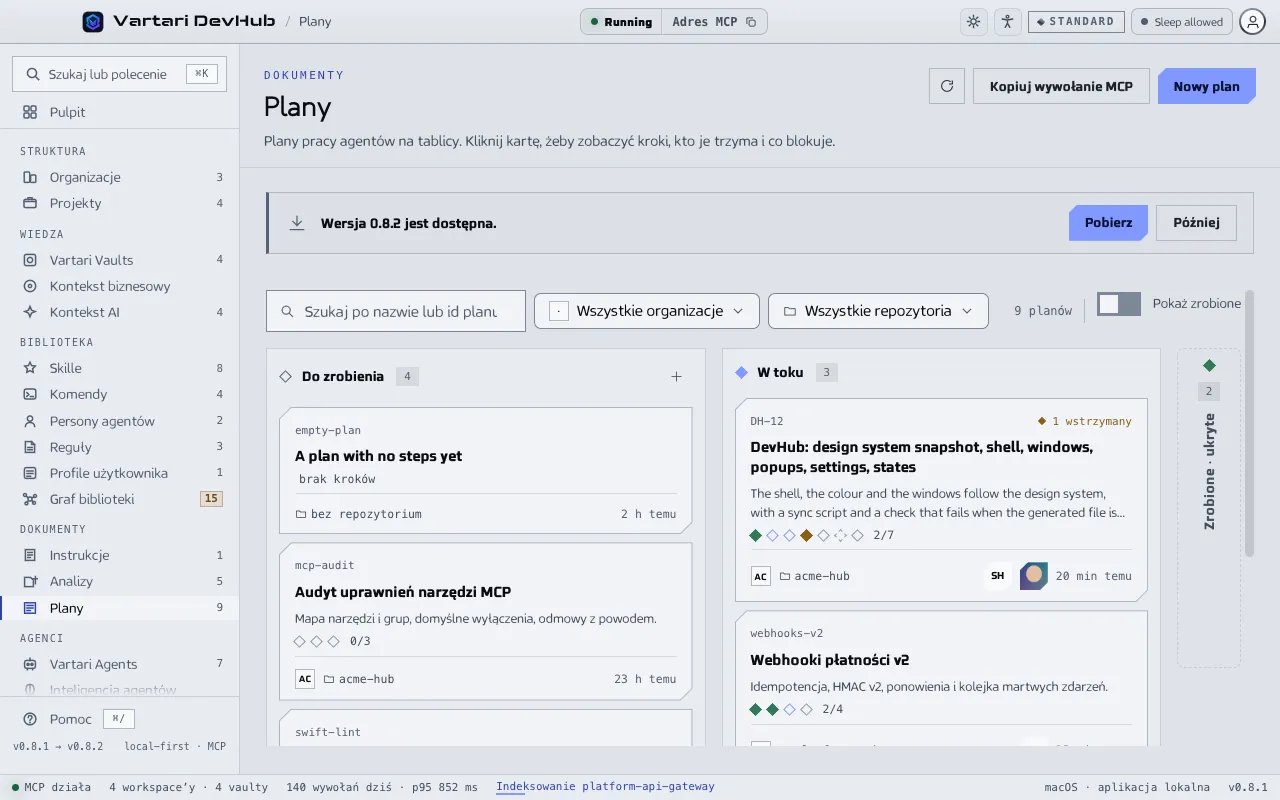Focus the plan name search field
This screenshot has height=800, width=1280.
coord(396,311)
